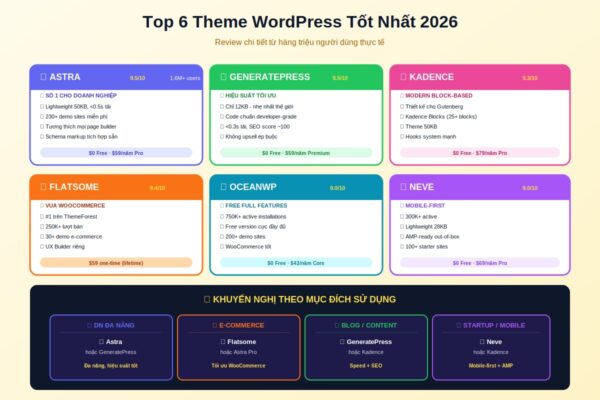Click the '$0 Free · $59/năm Premium' pill

tap(296, 153)
